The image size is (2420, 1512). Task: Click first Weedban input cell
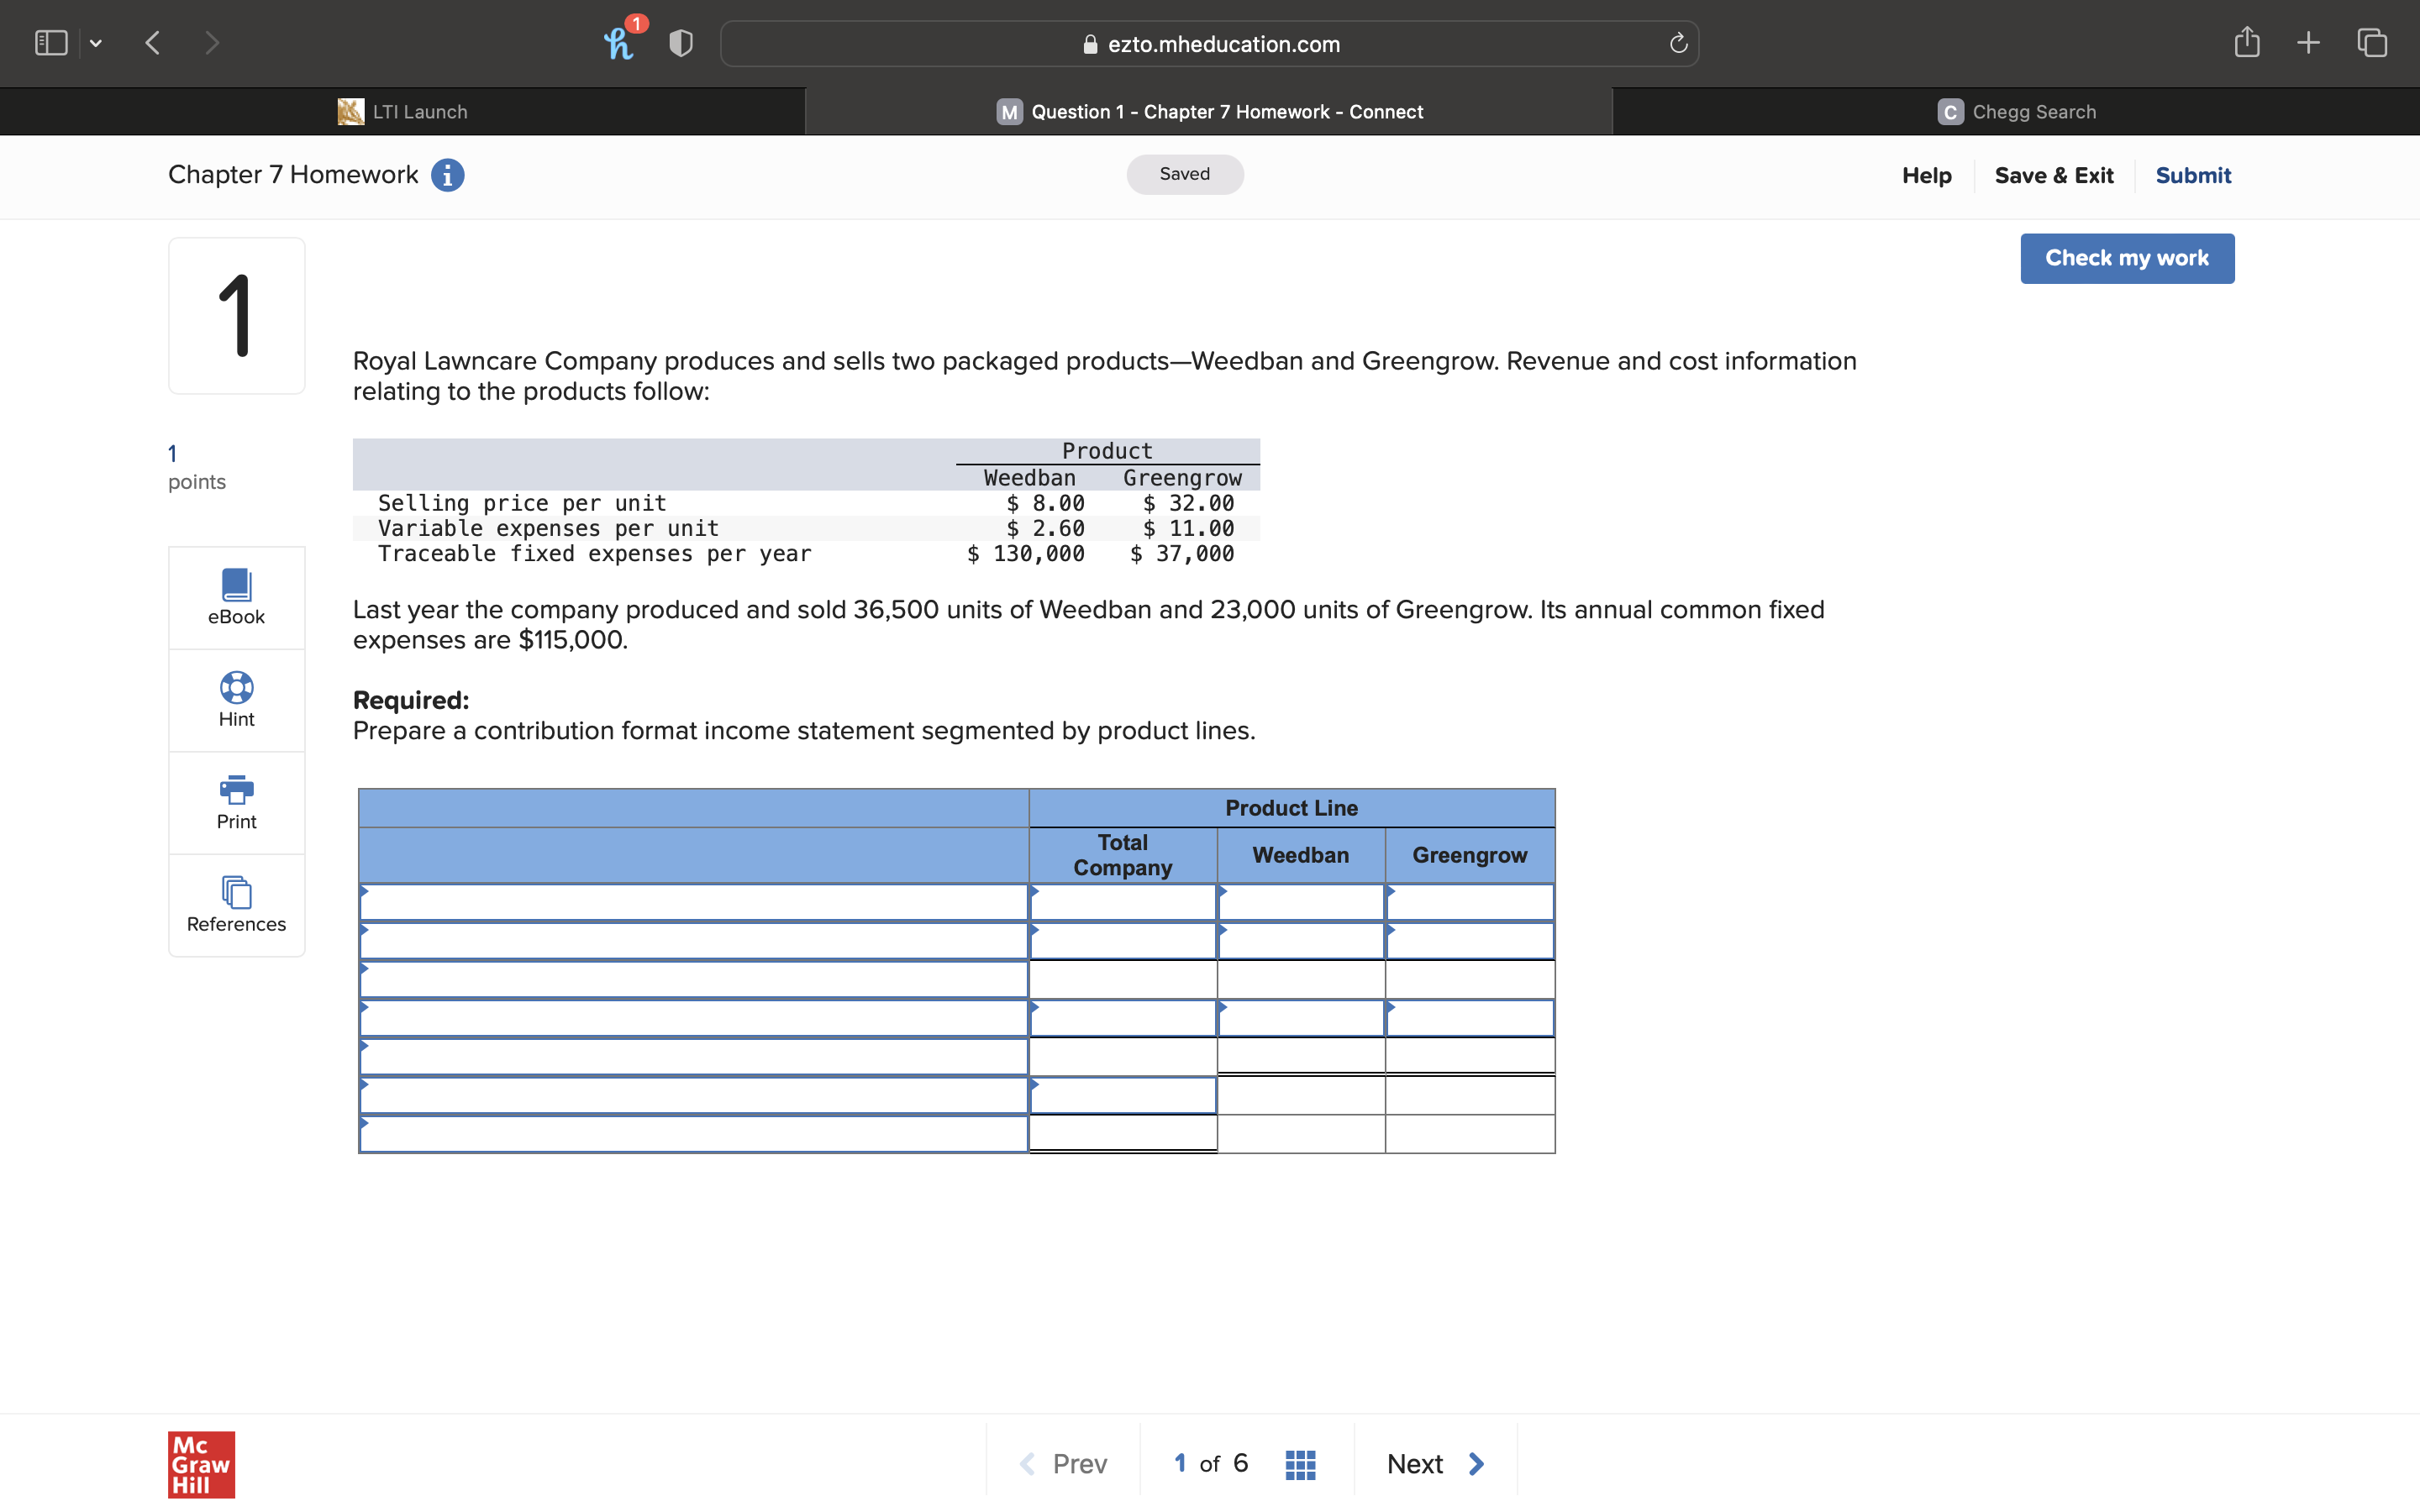click(1300, 902)
